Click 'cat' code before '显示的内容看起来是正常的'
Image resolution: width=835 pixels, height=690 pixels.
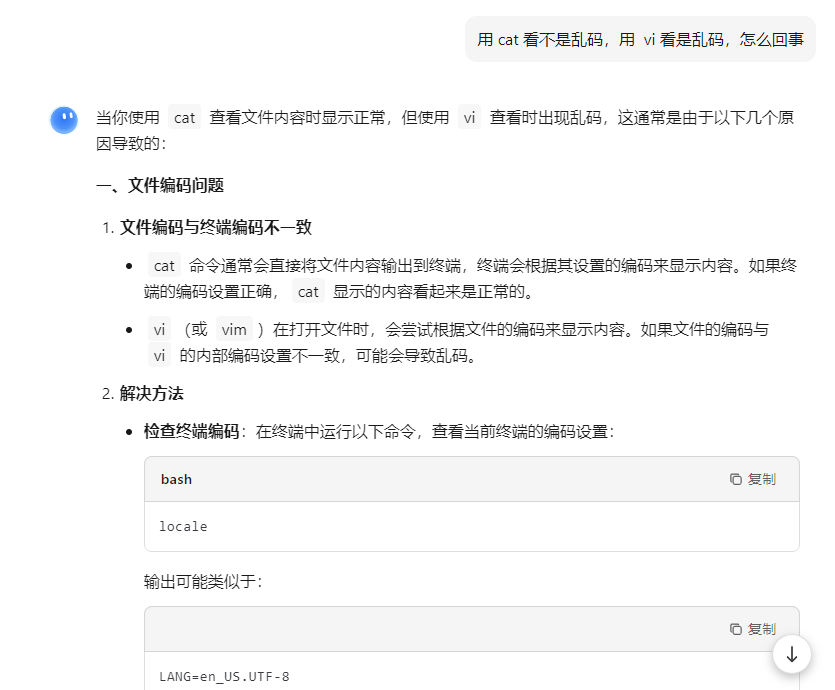click(308, 292)
